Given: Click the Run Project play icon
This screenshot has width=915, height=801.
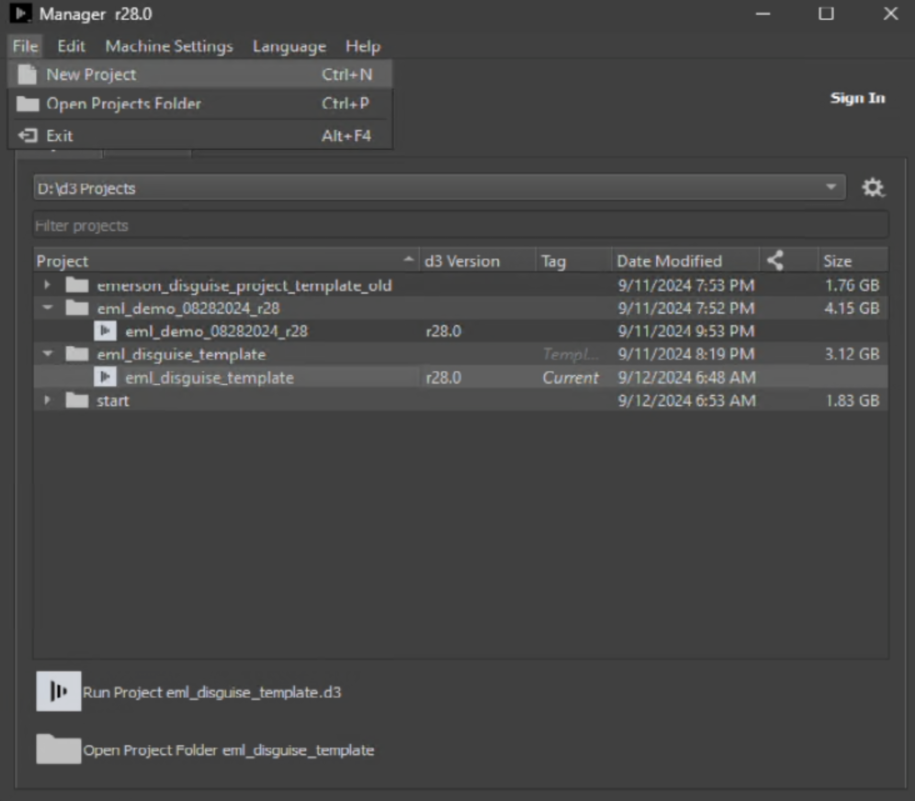Looking at the screenshot, I should [x=58, y=691].
